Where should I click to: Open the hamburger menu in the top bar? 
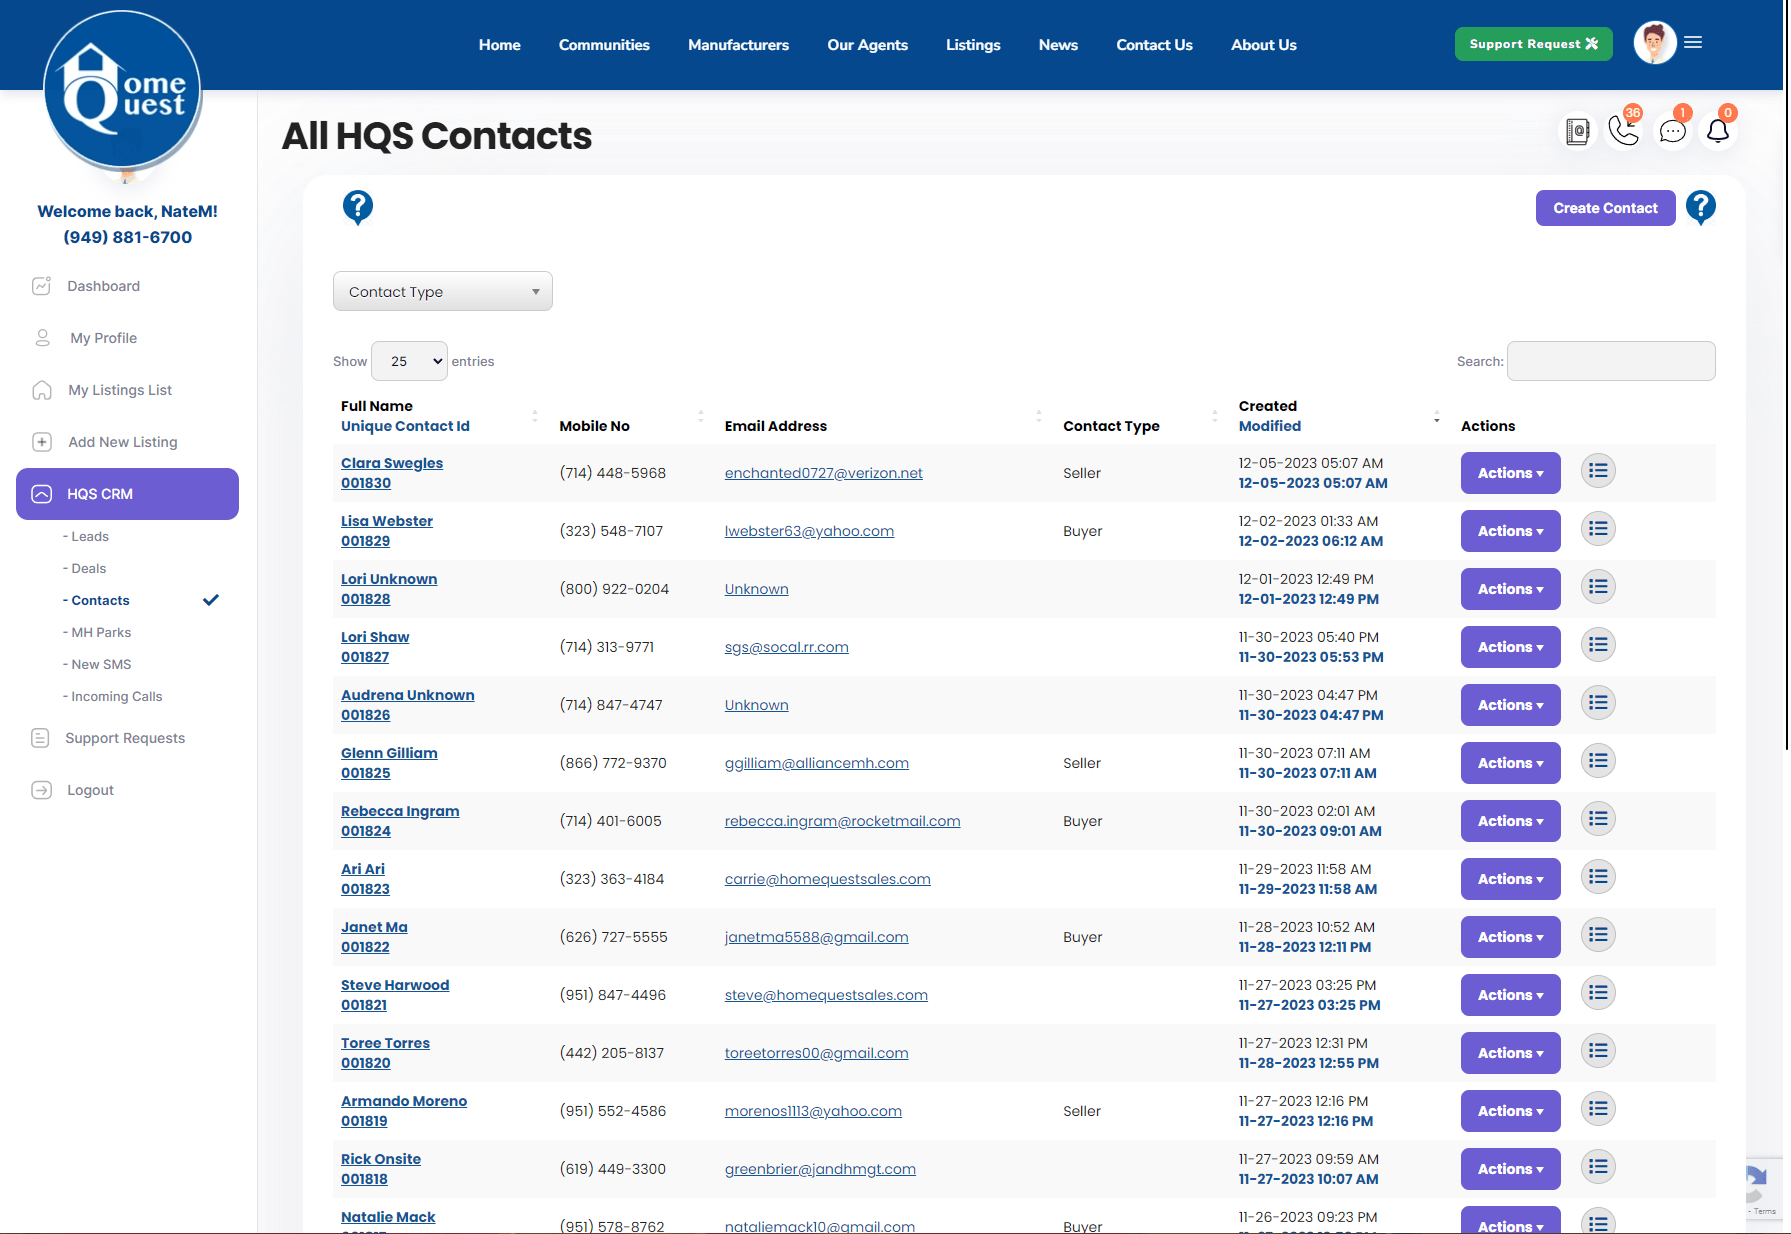[x=1694, y=41]
